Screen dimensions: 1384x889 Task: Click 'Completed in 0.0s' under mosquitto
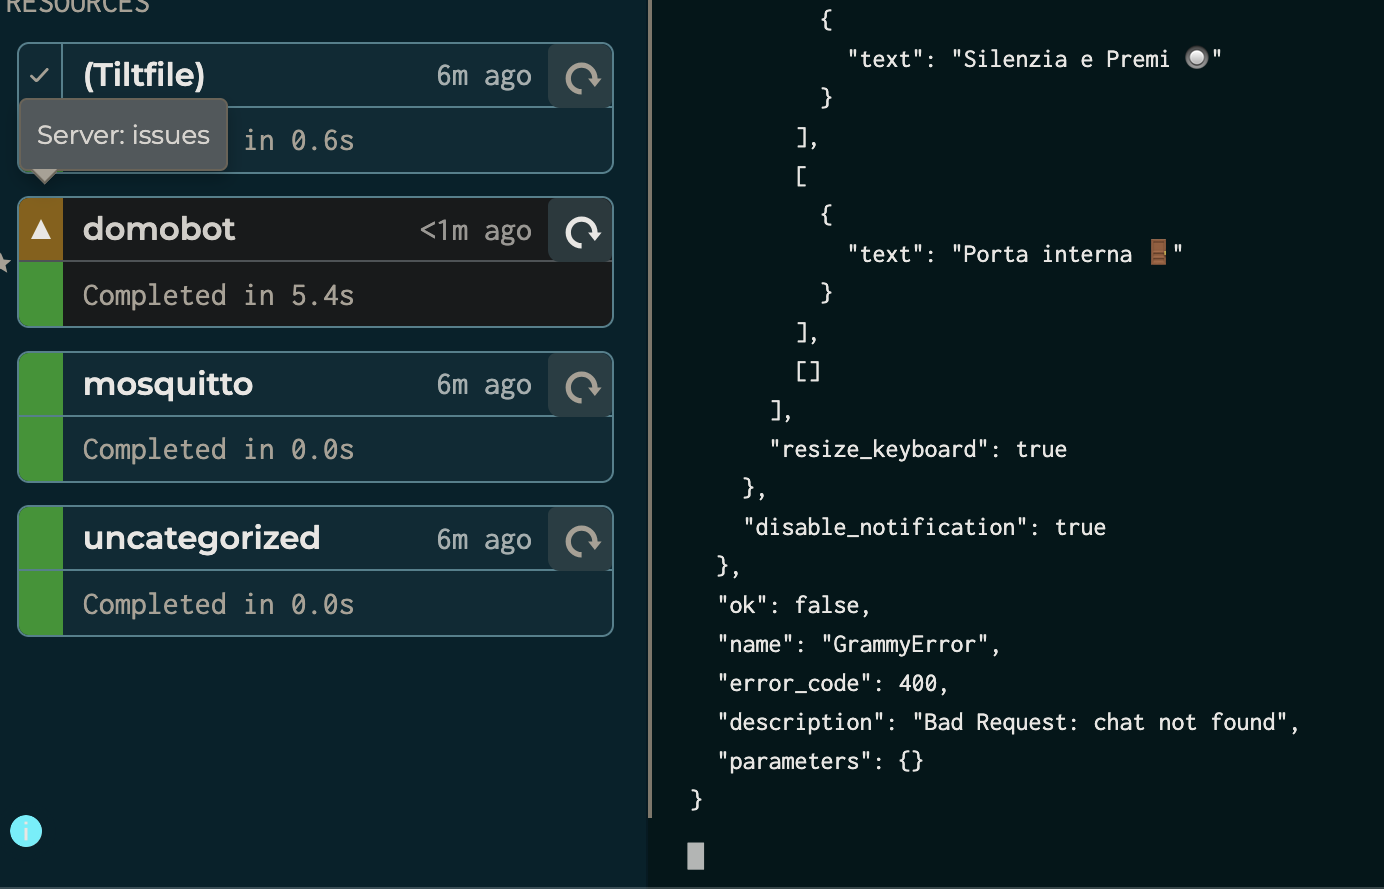pos(218,449)
